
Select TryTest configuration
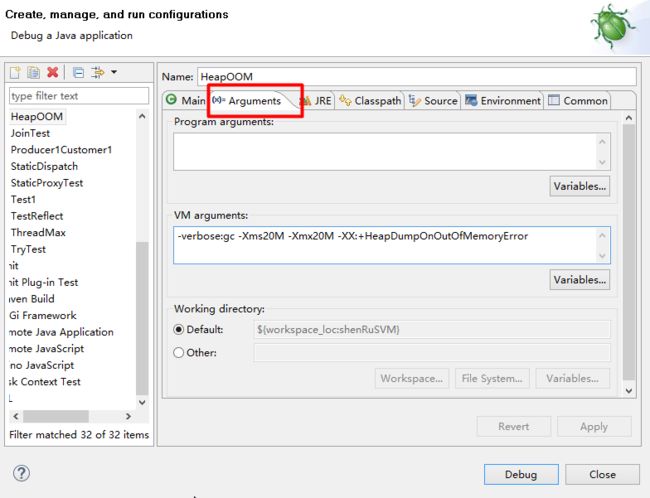pyautogui.click(x=28, y=249)
